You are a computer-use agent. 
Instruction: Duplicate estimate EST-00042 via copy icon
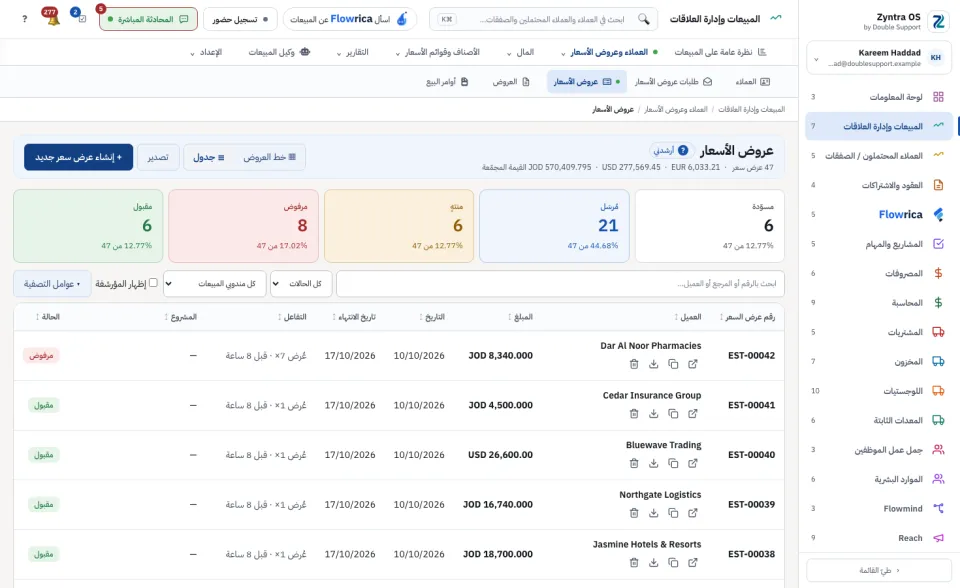[673, 364]
